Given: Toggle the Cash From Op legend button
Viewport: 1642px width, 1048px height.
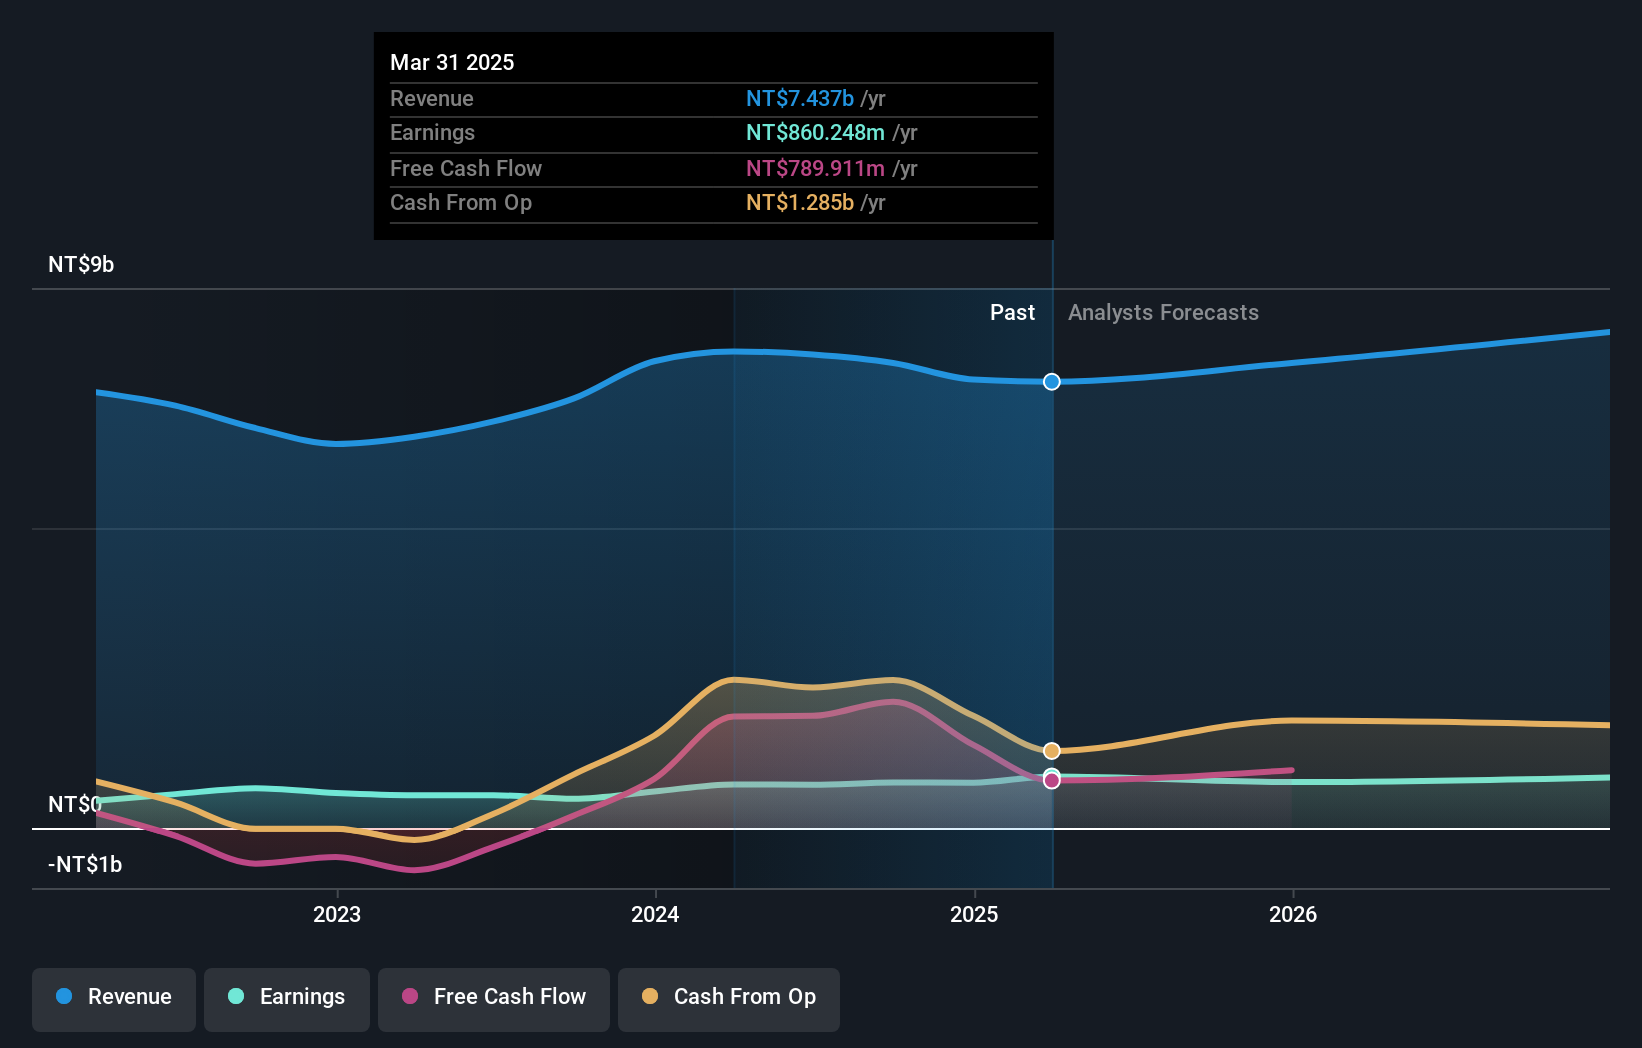Looking at the screenshot, I should 729,999.
